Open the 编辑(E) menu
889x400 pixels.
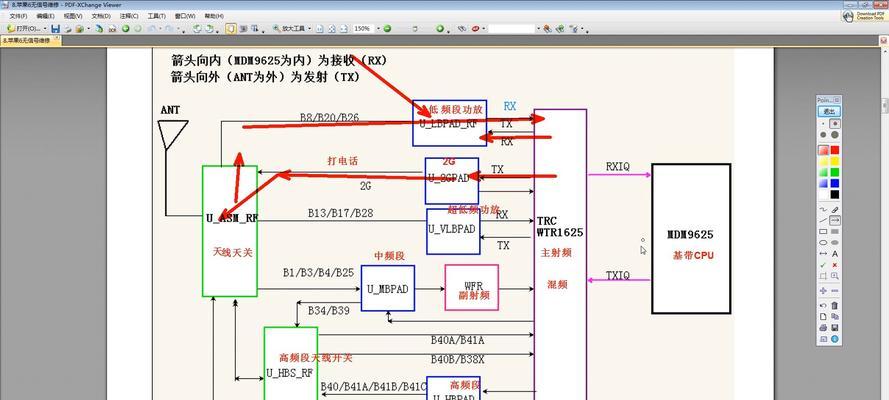(45, 16)
